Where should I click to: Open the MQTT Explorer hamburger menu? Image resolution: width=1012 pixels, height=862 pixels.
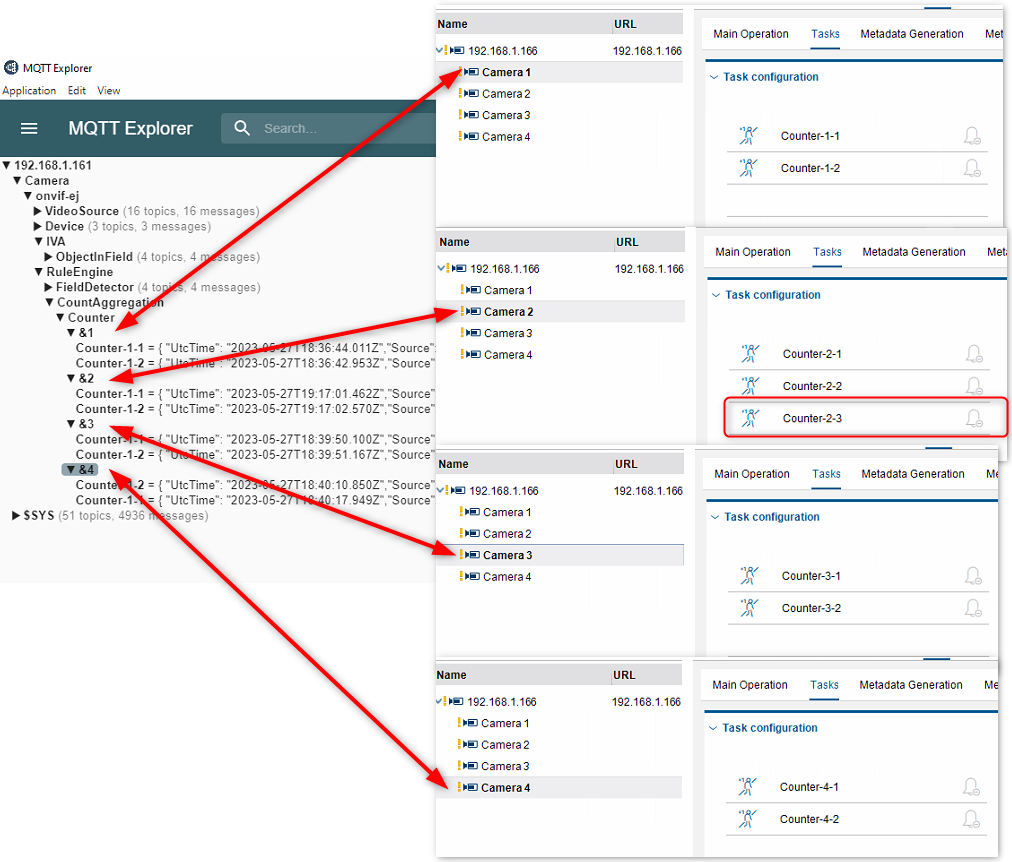[29, 128]
